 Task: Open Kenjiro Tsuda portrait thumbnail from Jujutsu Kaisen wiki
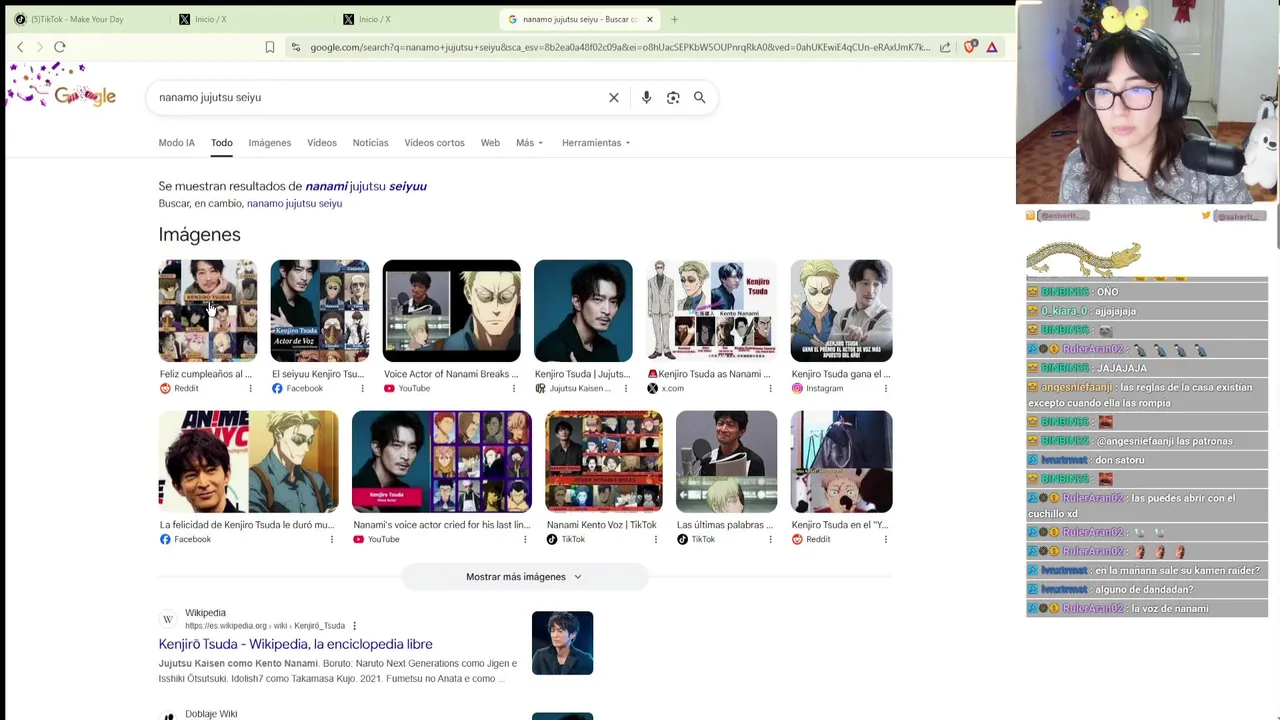coord(583,311)
